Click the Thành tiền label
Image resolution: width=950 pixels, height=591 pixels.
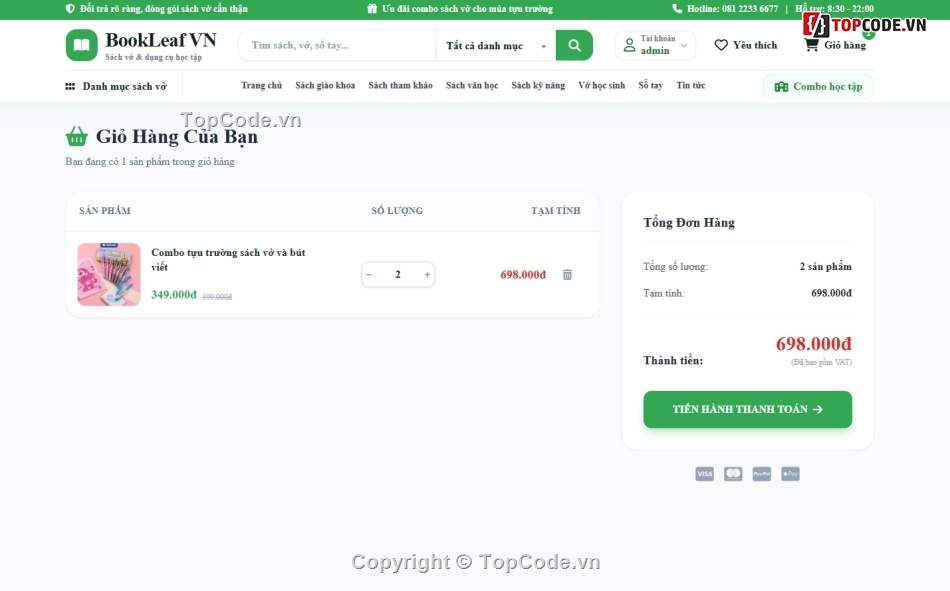673,361
